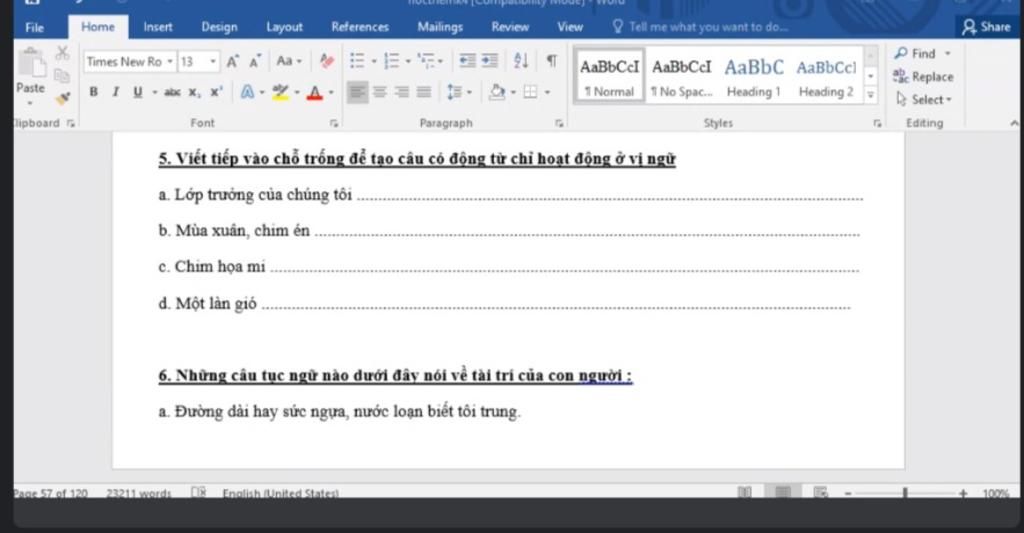Apply text highlight color
The width and height of the screenshot is (1024, 533).
tap(280, 92)
